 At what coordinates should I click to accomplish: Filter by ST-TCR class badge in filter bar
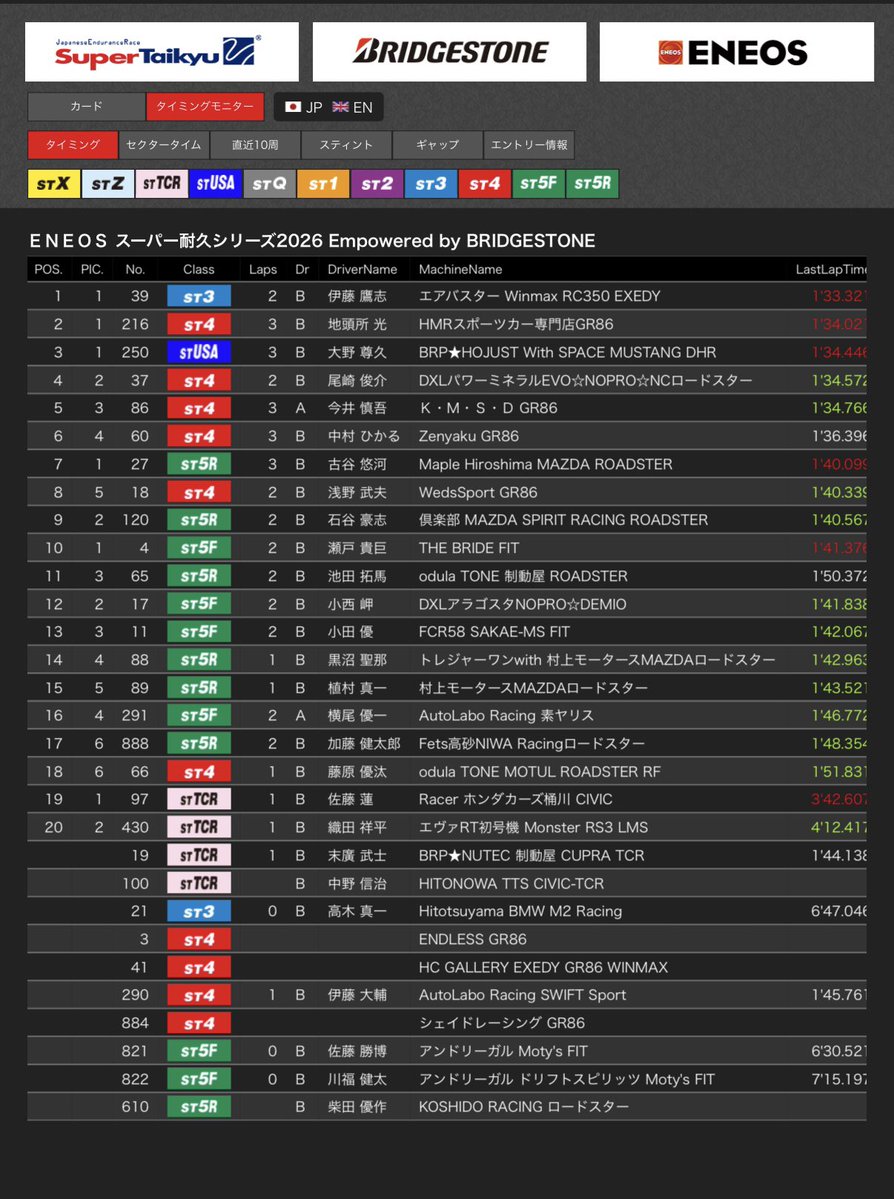[161, 184]
